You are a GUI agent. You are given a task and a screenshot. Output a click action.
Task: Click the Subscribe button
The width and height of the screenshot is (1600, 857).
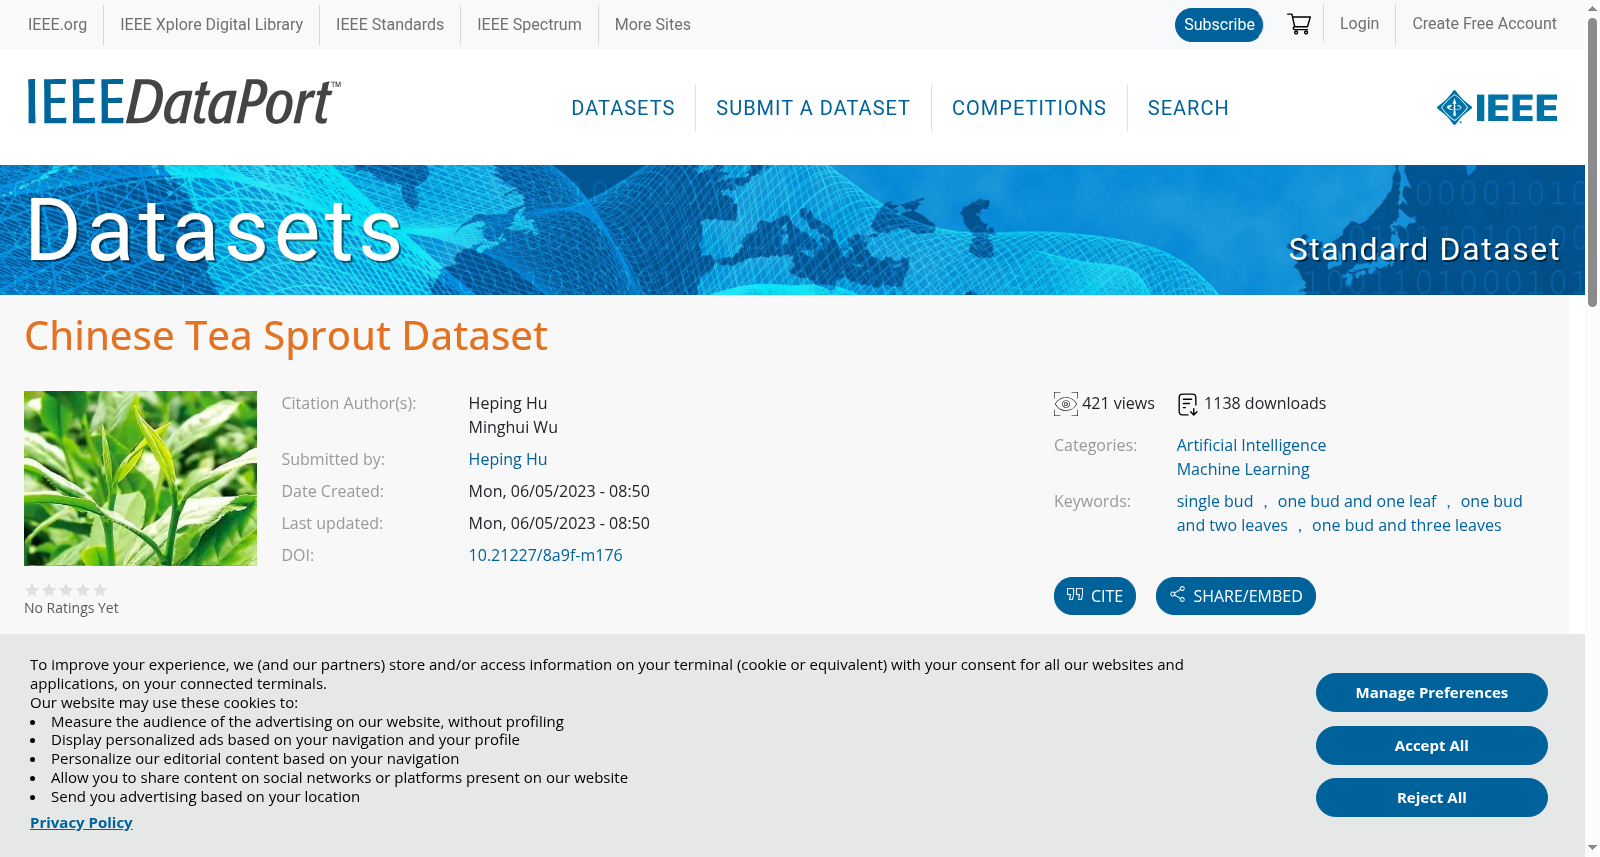pos(1219,25)
